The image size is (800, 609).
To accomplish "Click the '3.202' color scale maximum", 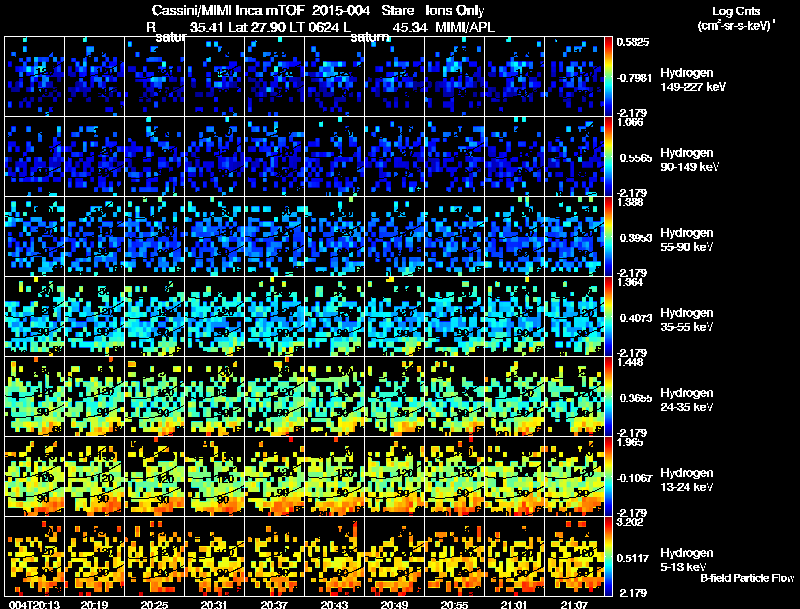I will point(630,522).
